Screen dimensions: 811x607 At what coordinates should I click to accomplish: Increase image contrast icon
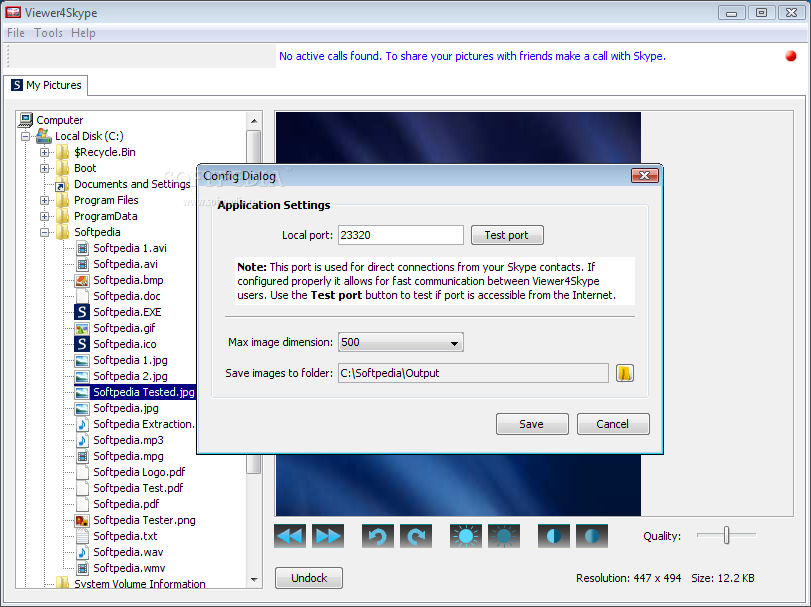coord(553,536)
